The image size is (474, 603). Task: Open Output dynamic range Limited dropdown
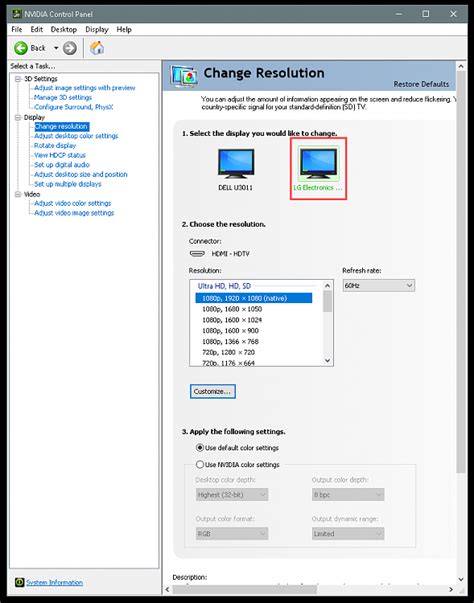[x=348, y=533]
